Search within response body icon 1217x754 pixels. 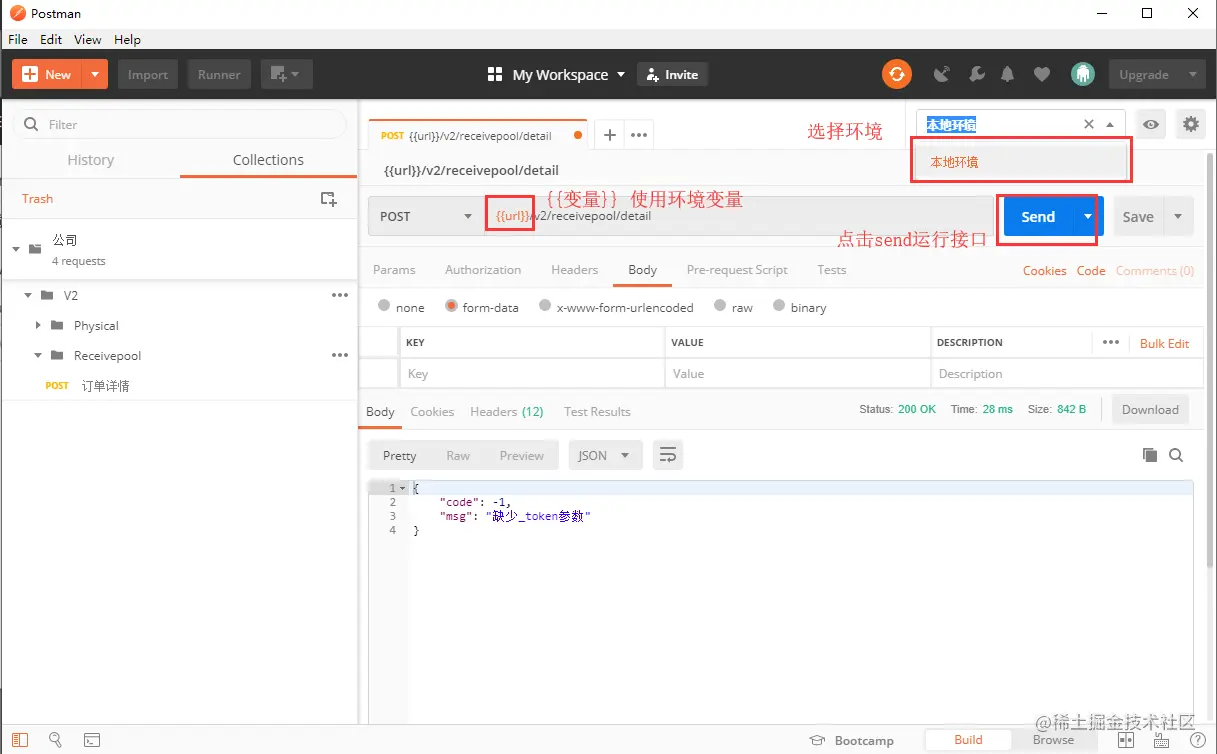coord(1176,455)
